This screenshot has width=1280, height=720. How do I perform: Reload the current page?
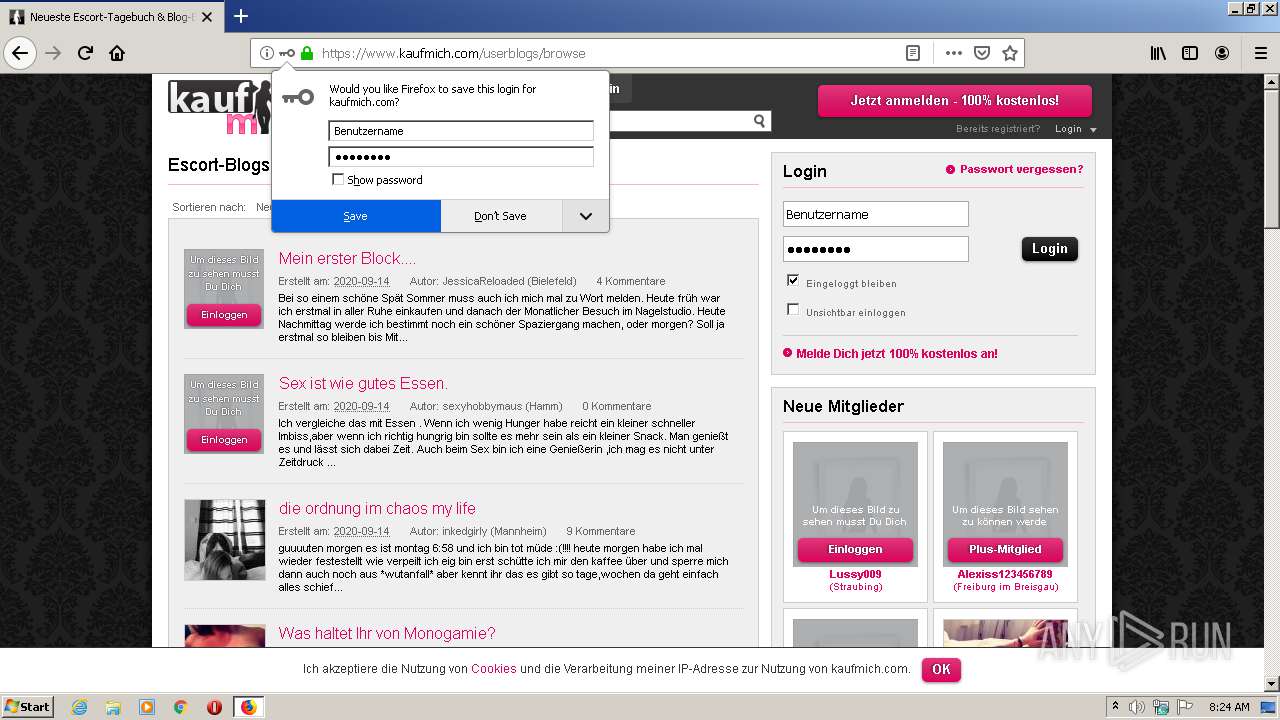pos(85,53)
